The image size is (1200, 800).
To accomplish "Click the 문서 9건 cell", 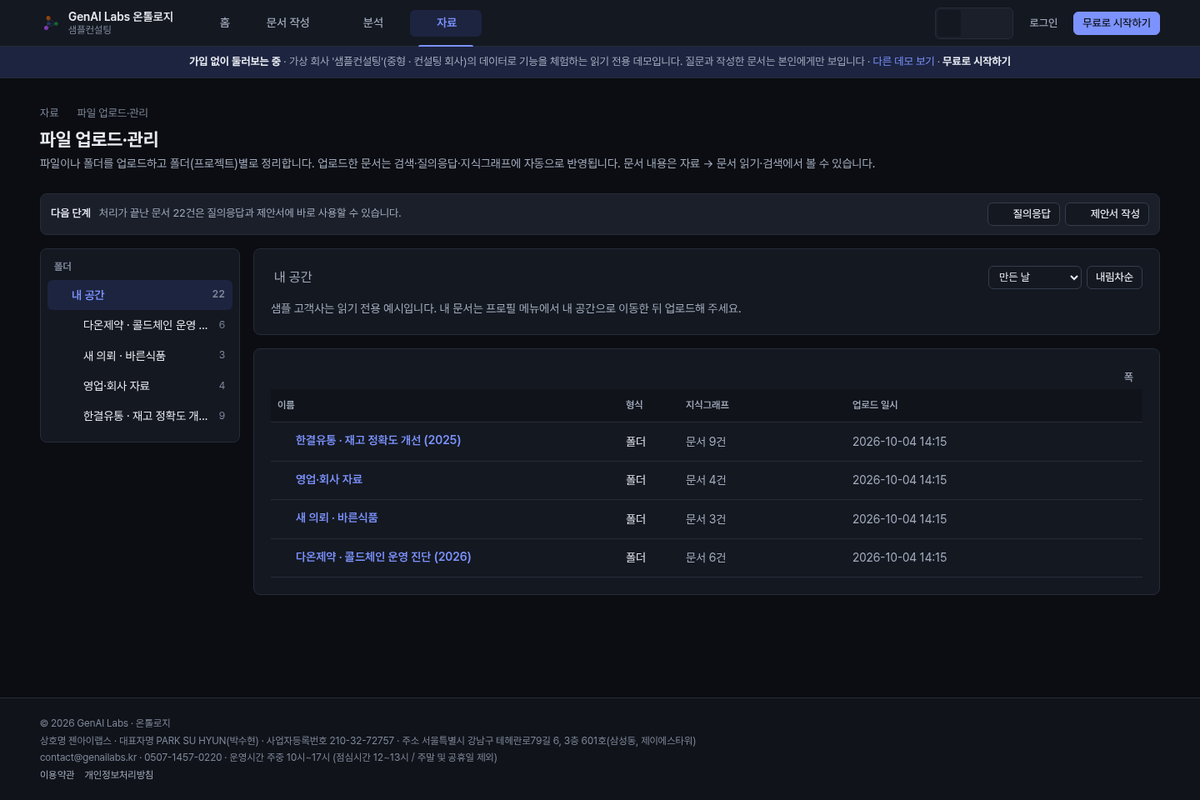I will point(706,441).
